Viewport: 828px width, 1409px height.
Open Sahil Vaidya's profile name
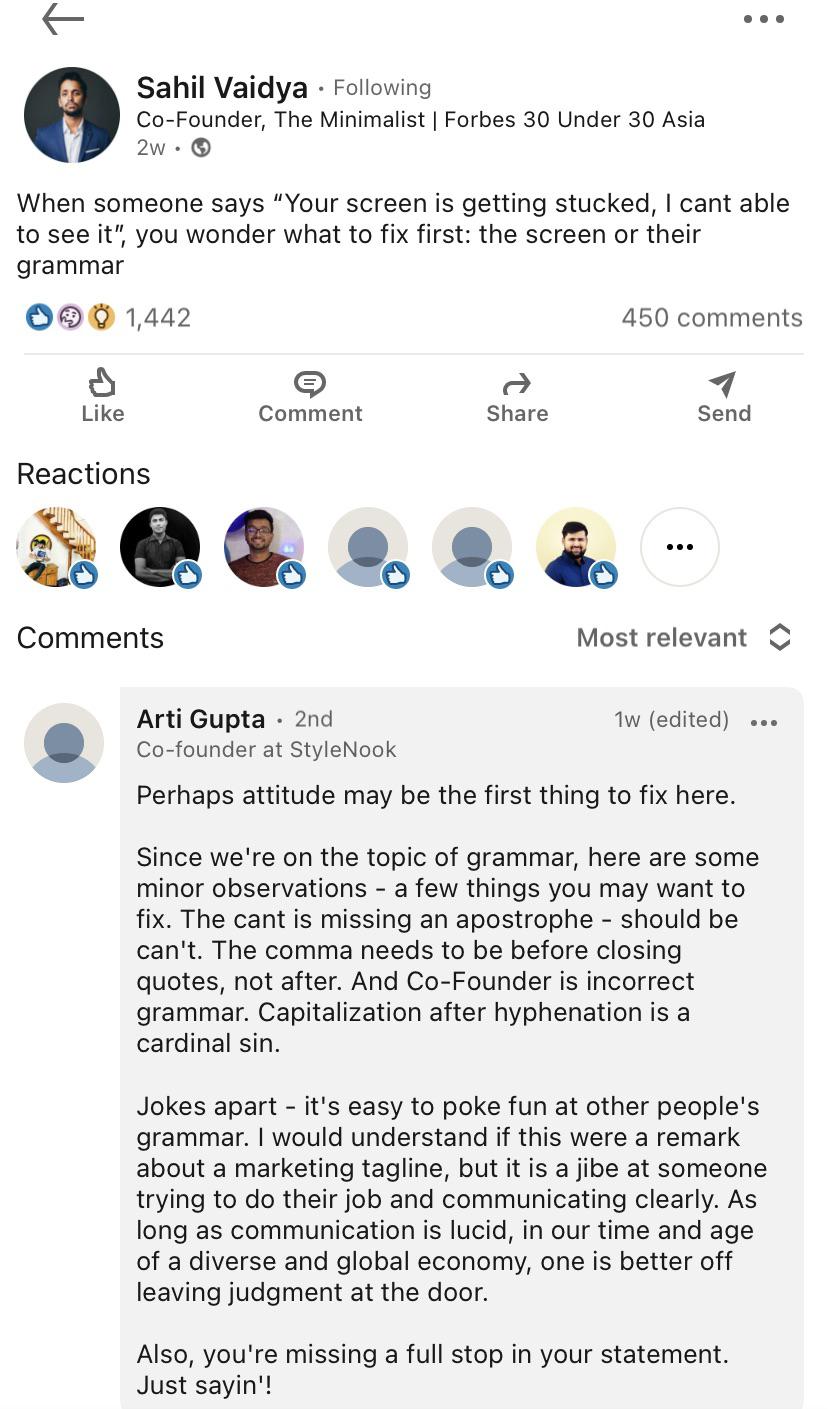tap(222, 88)
